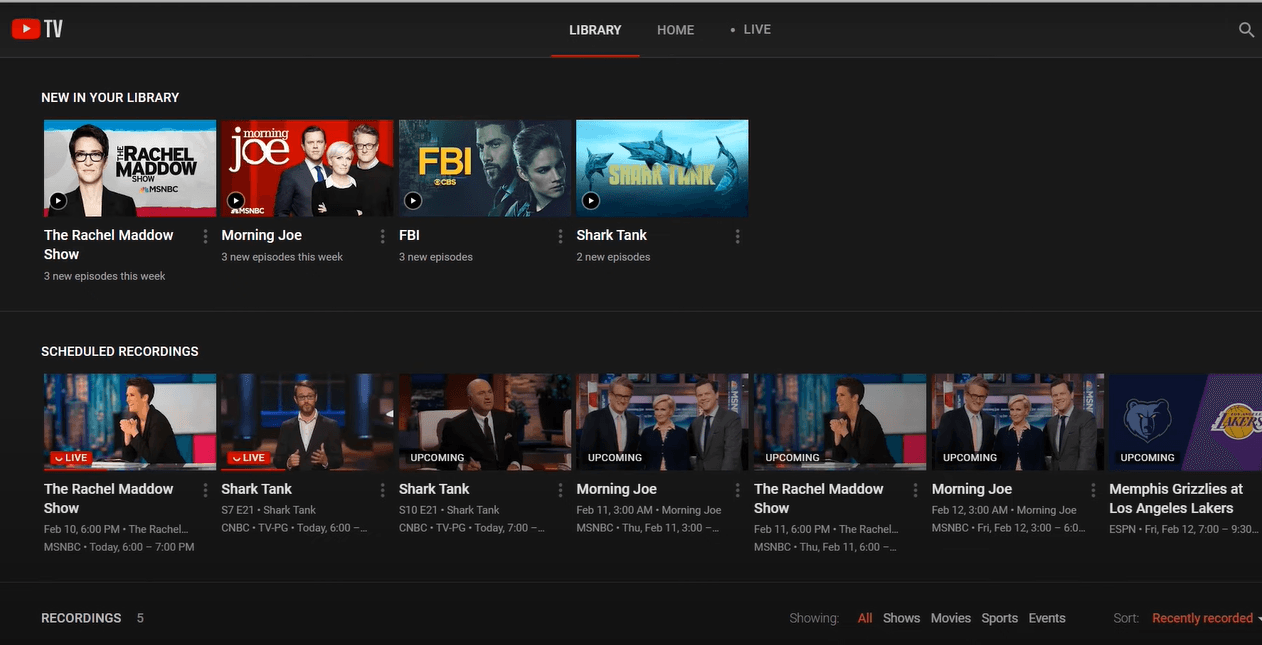Filter recordings by All

[x=865, y=618]
